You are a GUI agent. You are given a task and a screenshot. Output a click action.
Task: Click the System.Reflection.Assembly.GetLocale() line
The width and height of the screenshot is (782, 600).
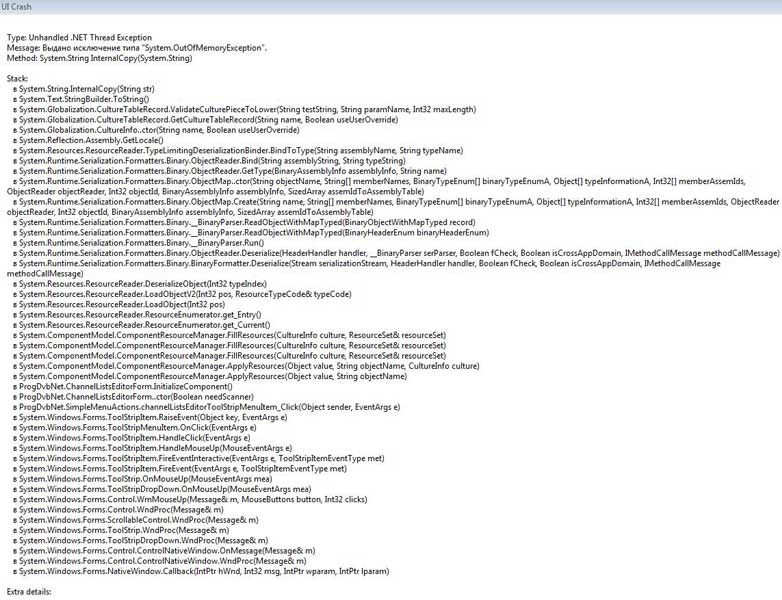pyautogui.click(x=88, y=141)
